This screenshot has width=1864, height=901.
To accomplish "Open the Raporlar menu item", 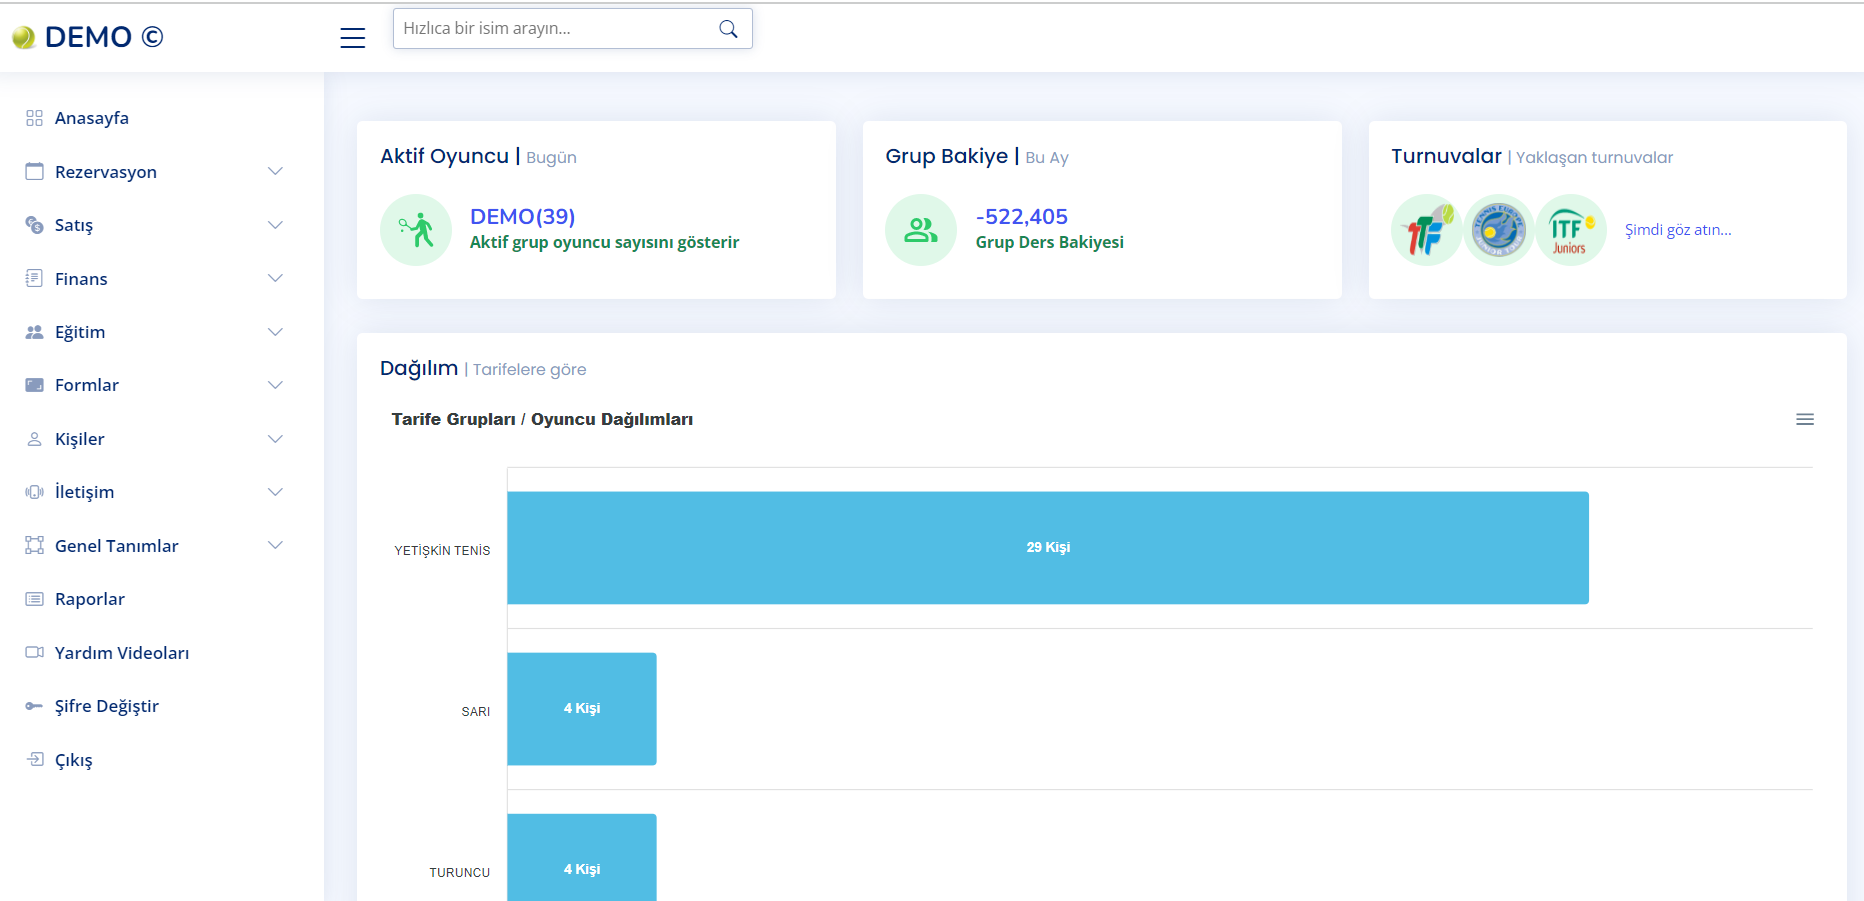I will [x=89, y=598].
